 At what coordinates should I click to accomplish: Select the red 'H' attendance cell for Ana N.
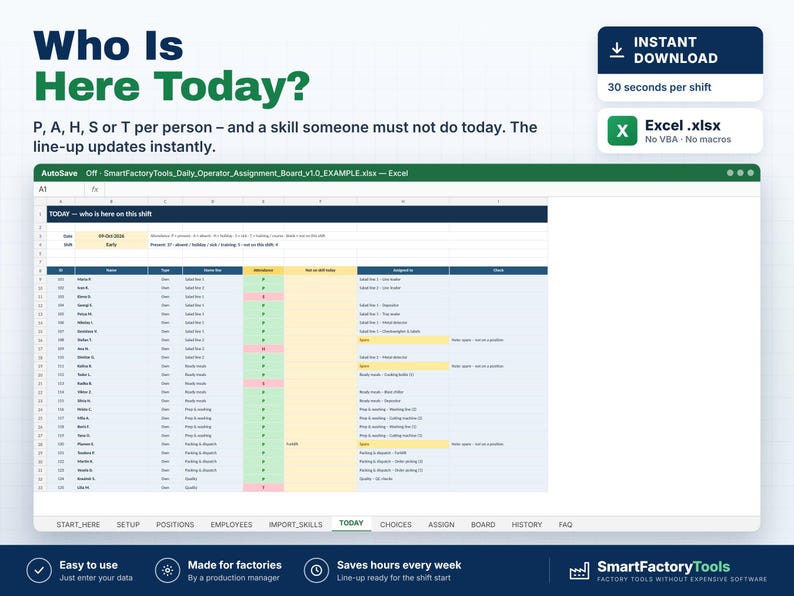(263, 349)
